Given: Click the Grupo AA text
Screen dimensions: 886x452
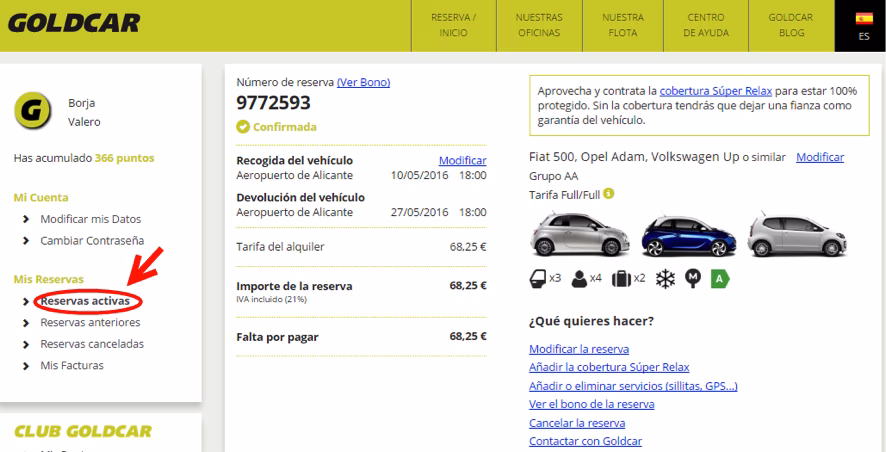Looking at the screenshot, I should 554,176.
